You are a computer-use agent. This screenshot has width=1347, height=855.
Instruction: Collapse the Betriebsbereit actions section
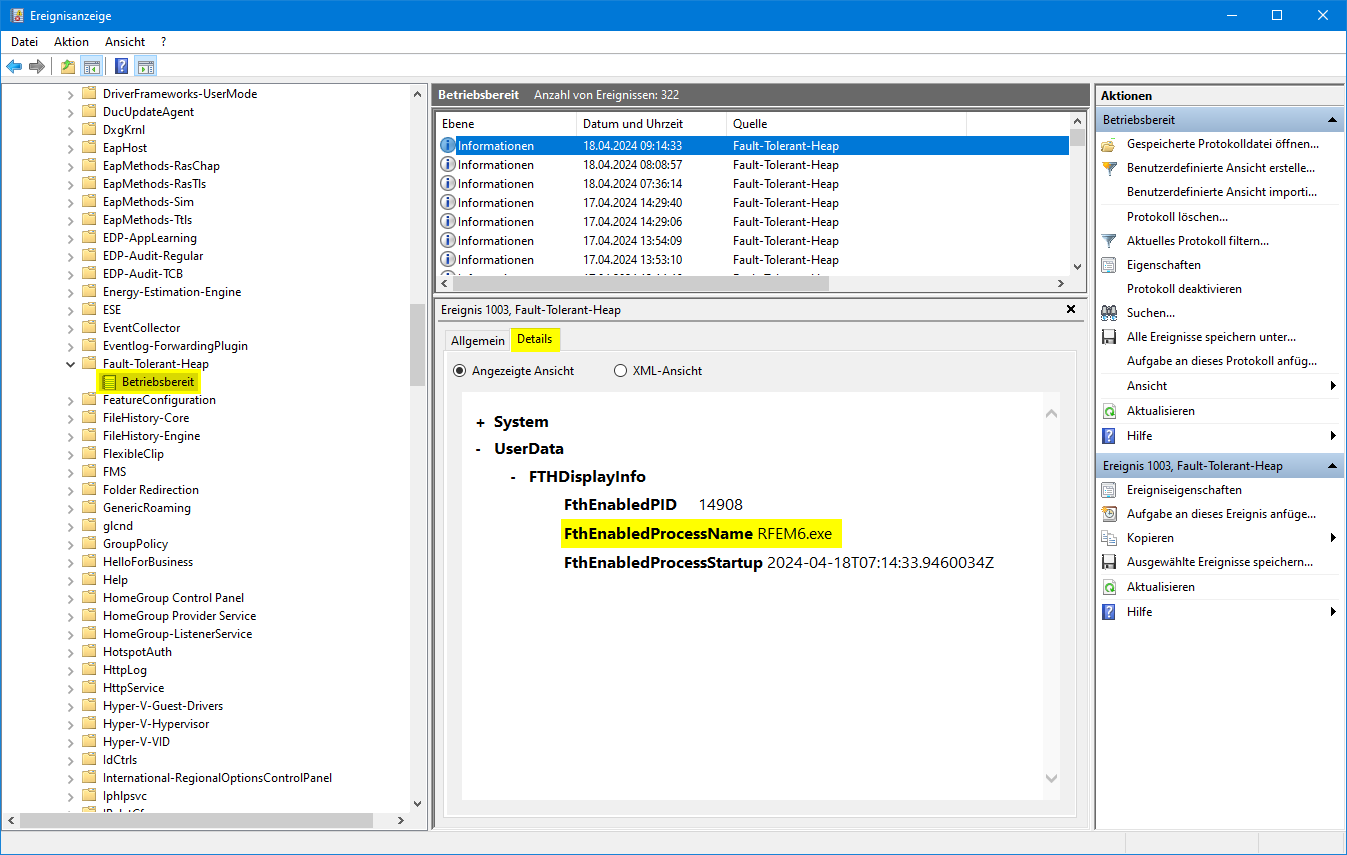coord(1332,120)
